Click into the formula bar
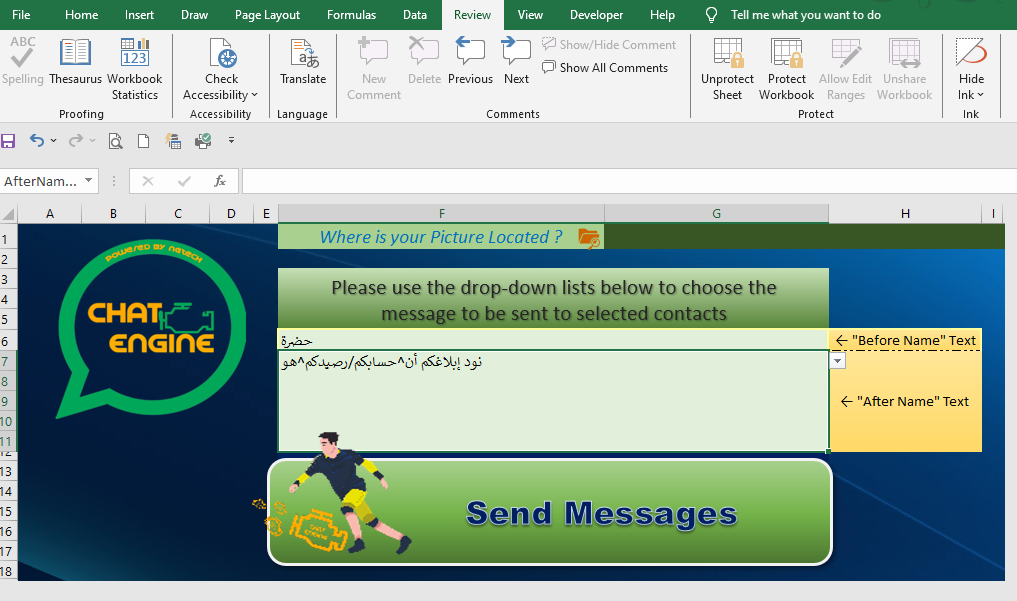The image size is (1017, 601). tap(629, 181)
